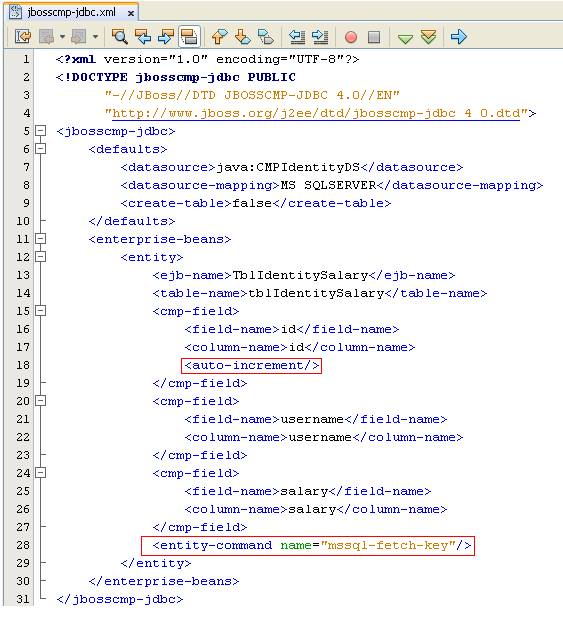Viewport: 563px width, 619px height.
Task: Go to next search occurrence
Action: click(x=166, y=37)
